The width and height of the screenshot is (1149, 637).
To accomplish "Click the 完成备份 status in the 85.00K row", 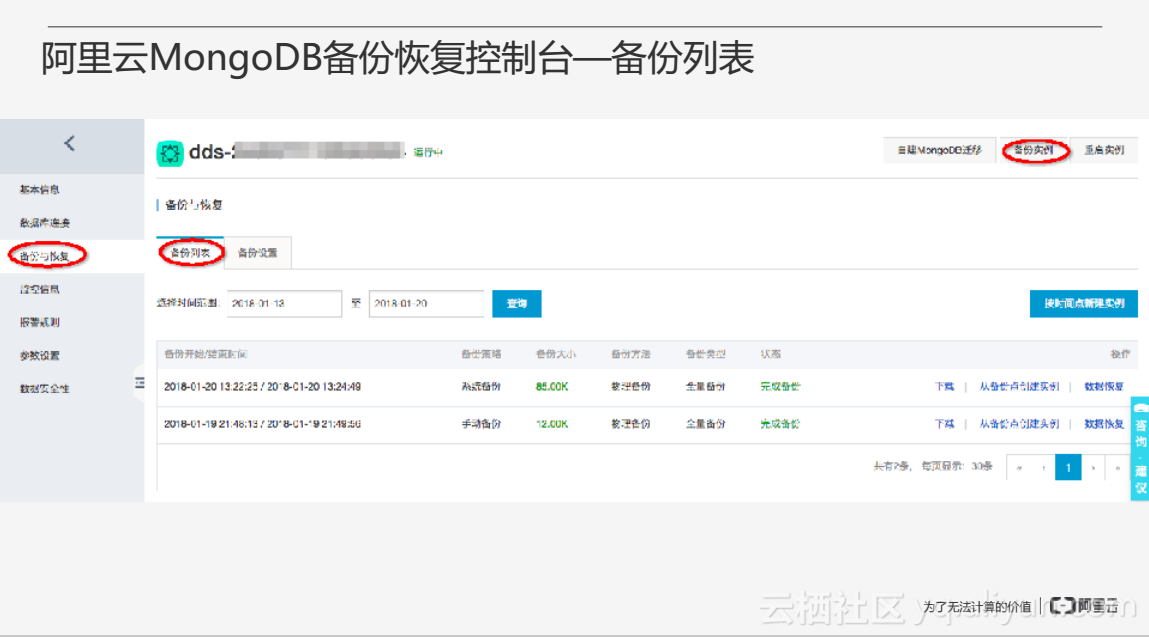I will 780,387.
